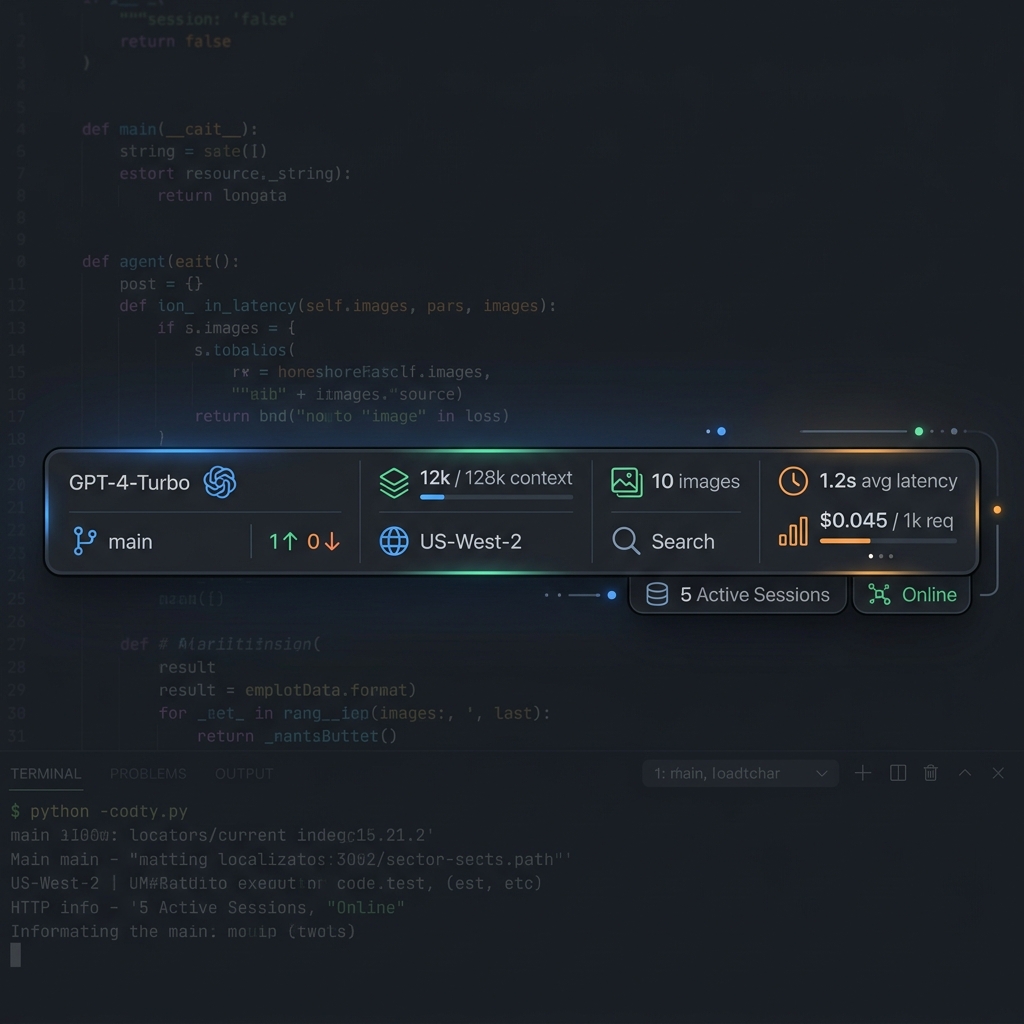
Task: Switch to the OUTPUT tab
Action: (244, 773)
